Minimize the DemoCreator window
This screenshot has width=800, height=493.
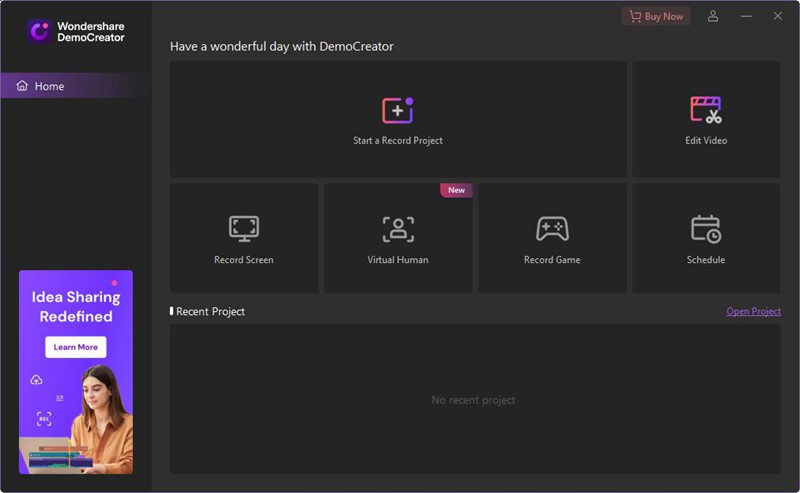[746, 16]
